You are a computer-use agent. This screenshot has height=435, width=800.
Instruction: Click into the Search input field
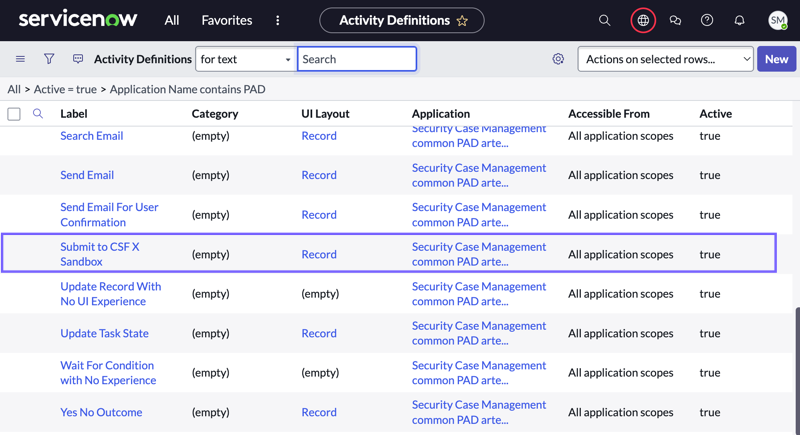tap(357, 59)
